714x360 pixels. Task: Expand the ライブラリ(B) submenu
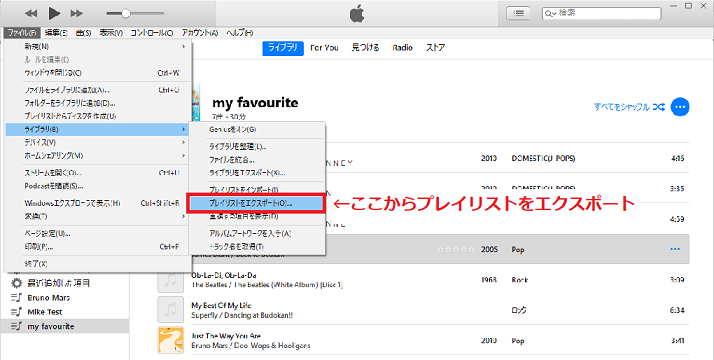(98, 129)
